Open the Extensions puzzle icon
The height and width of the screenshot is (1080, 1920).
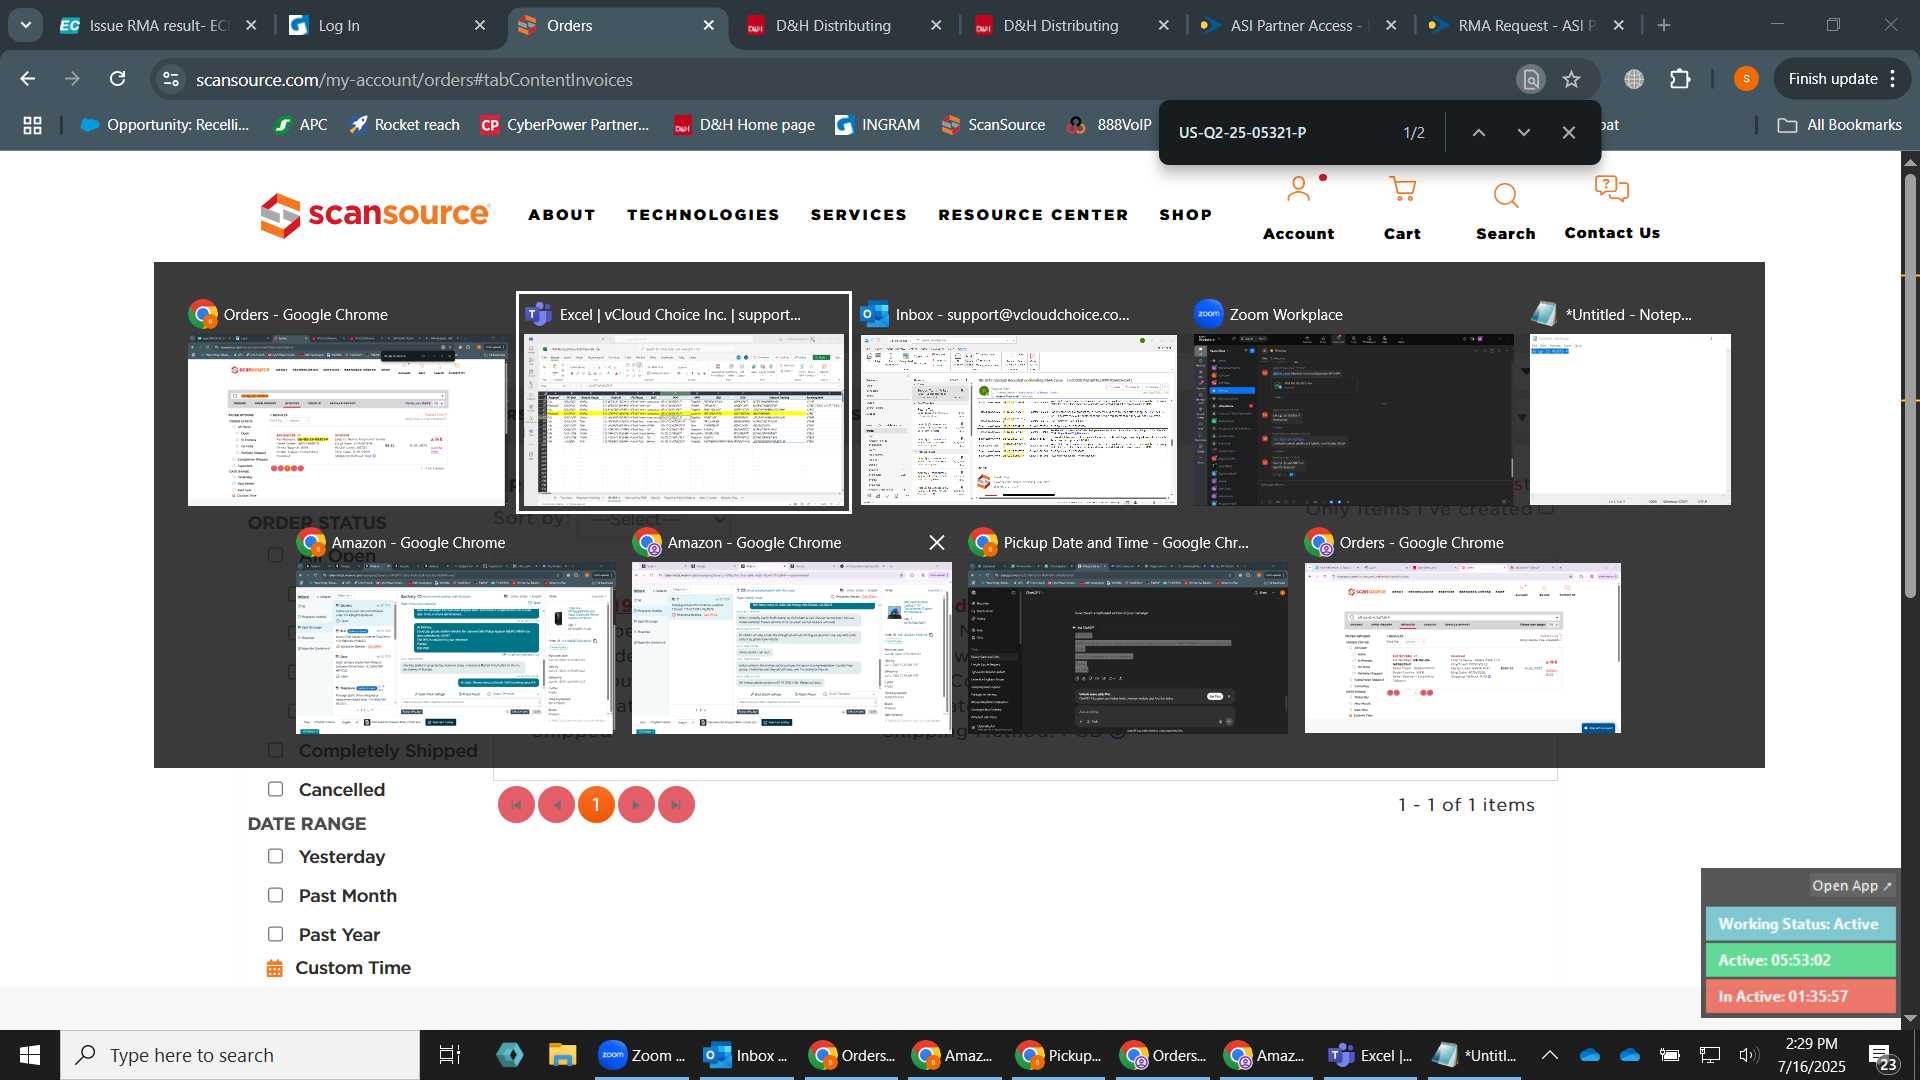click(1681, 79)
